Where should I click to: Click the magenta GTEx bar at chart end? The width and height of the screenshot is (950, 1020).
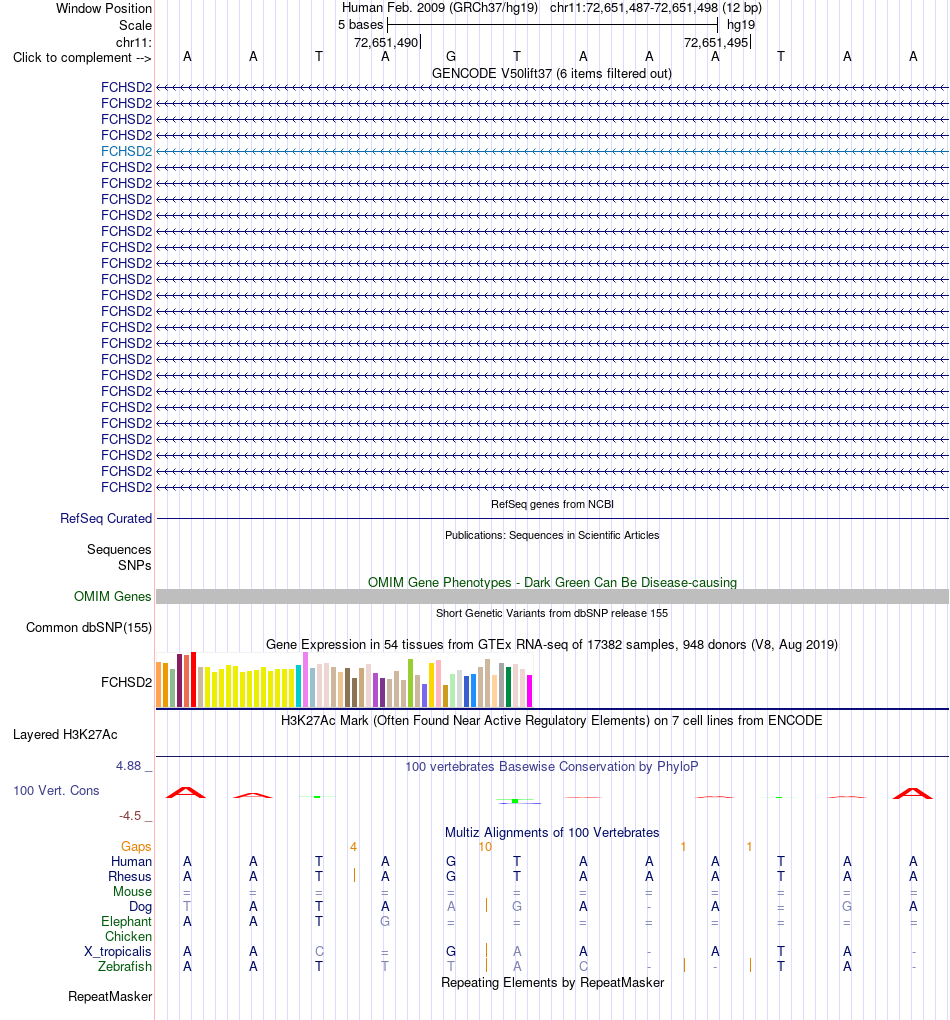530,691
